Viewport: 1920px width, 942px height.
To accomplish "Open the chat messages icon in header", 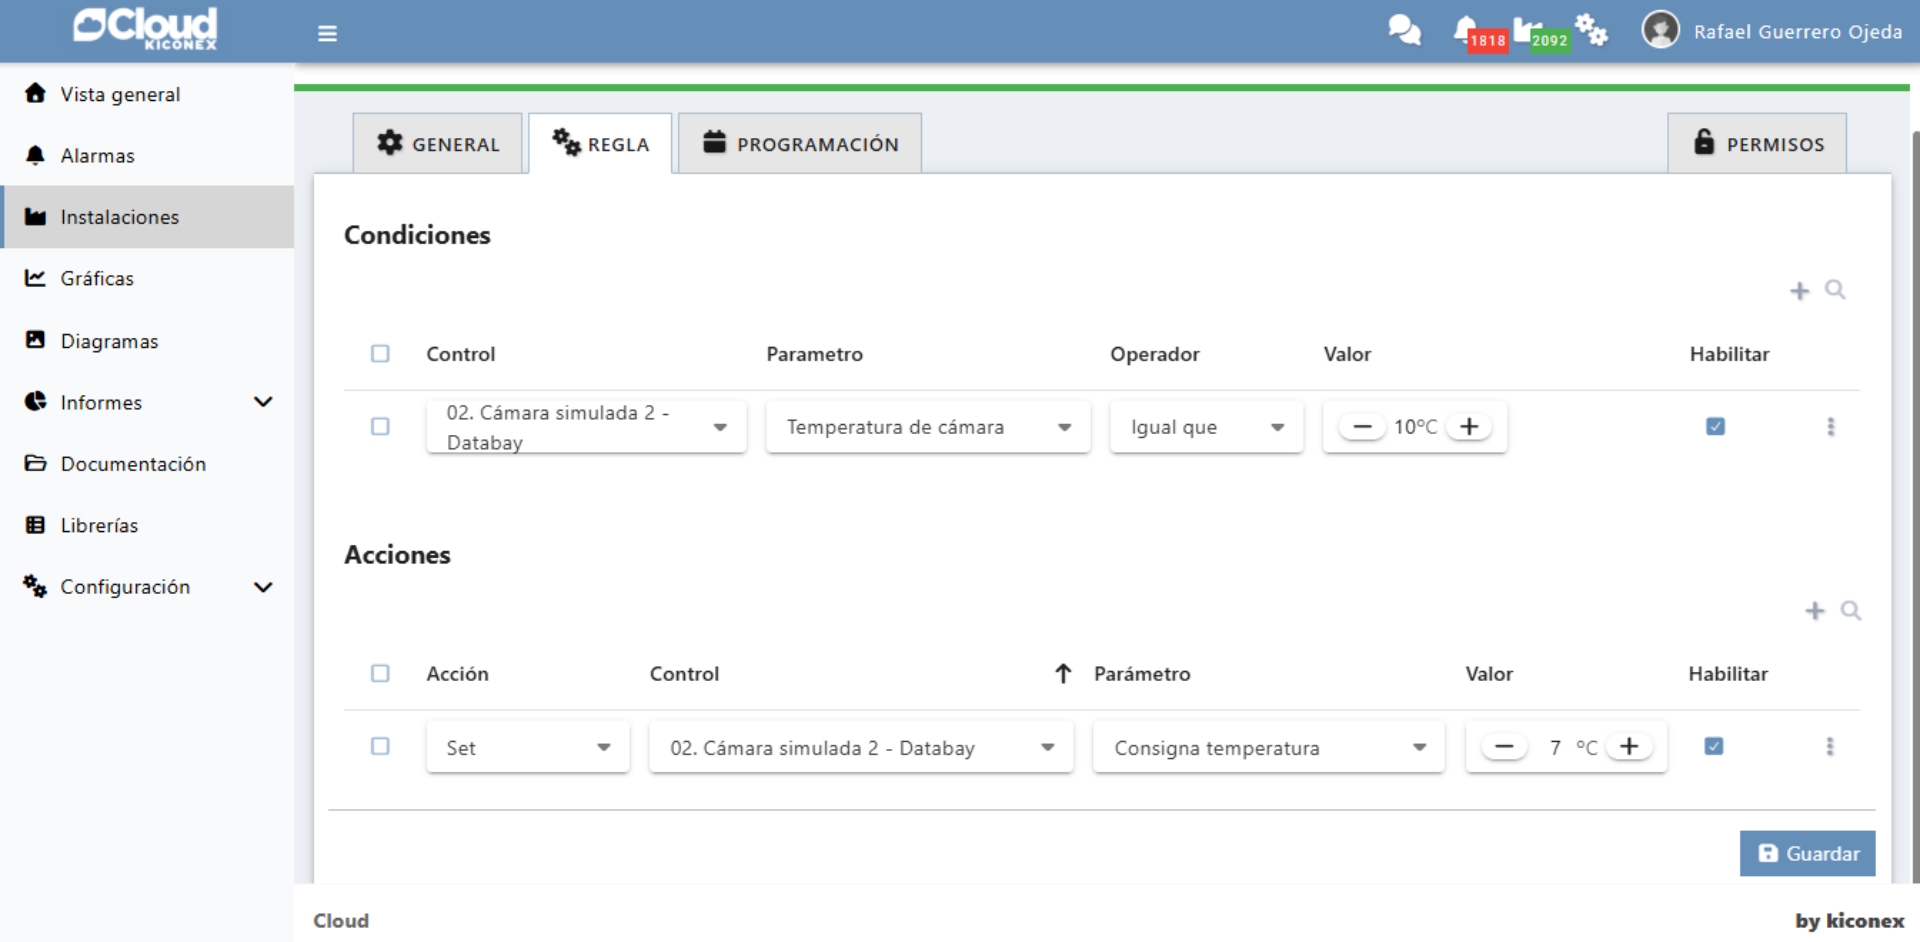I will coord(1404,30).
